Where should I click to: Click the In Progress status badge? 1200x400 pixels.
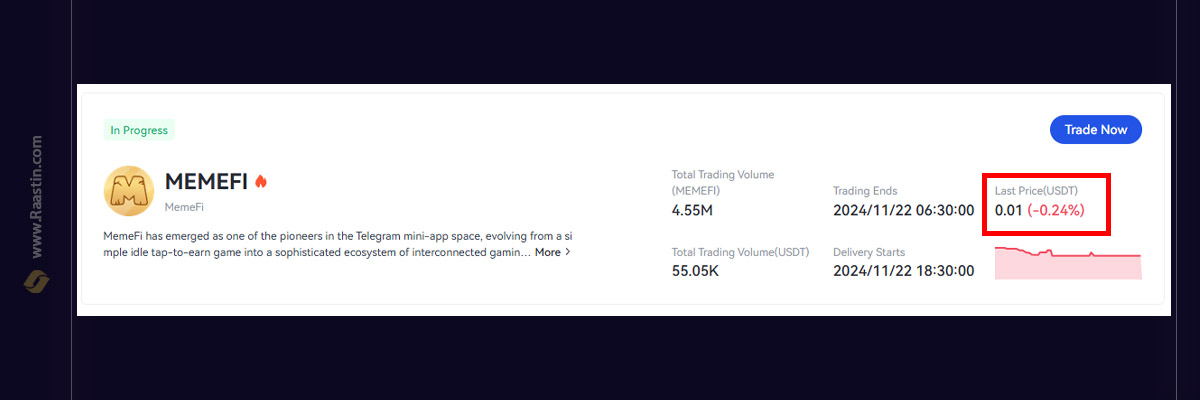click(x=140, y=130)
